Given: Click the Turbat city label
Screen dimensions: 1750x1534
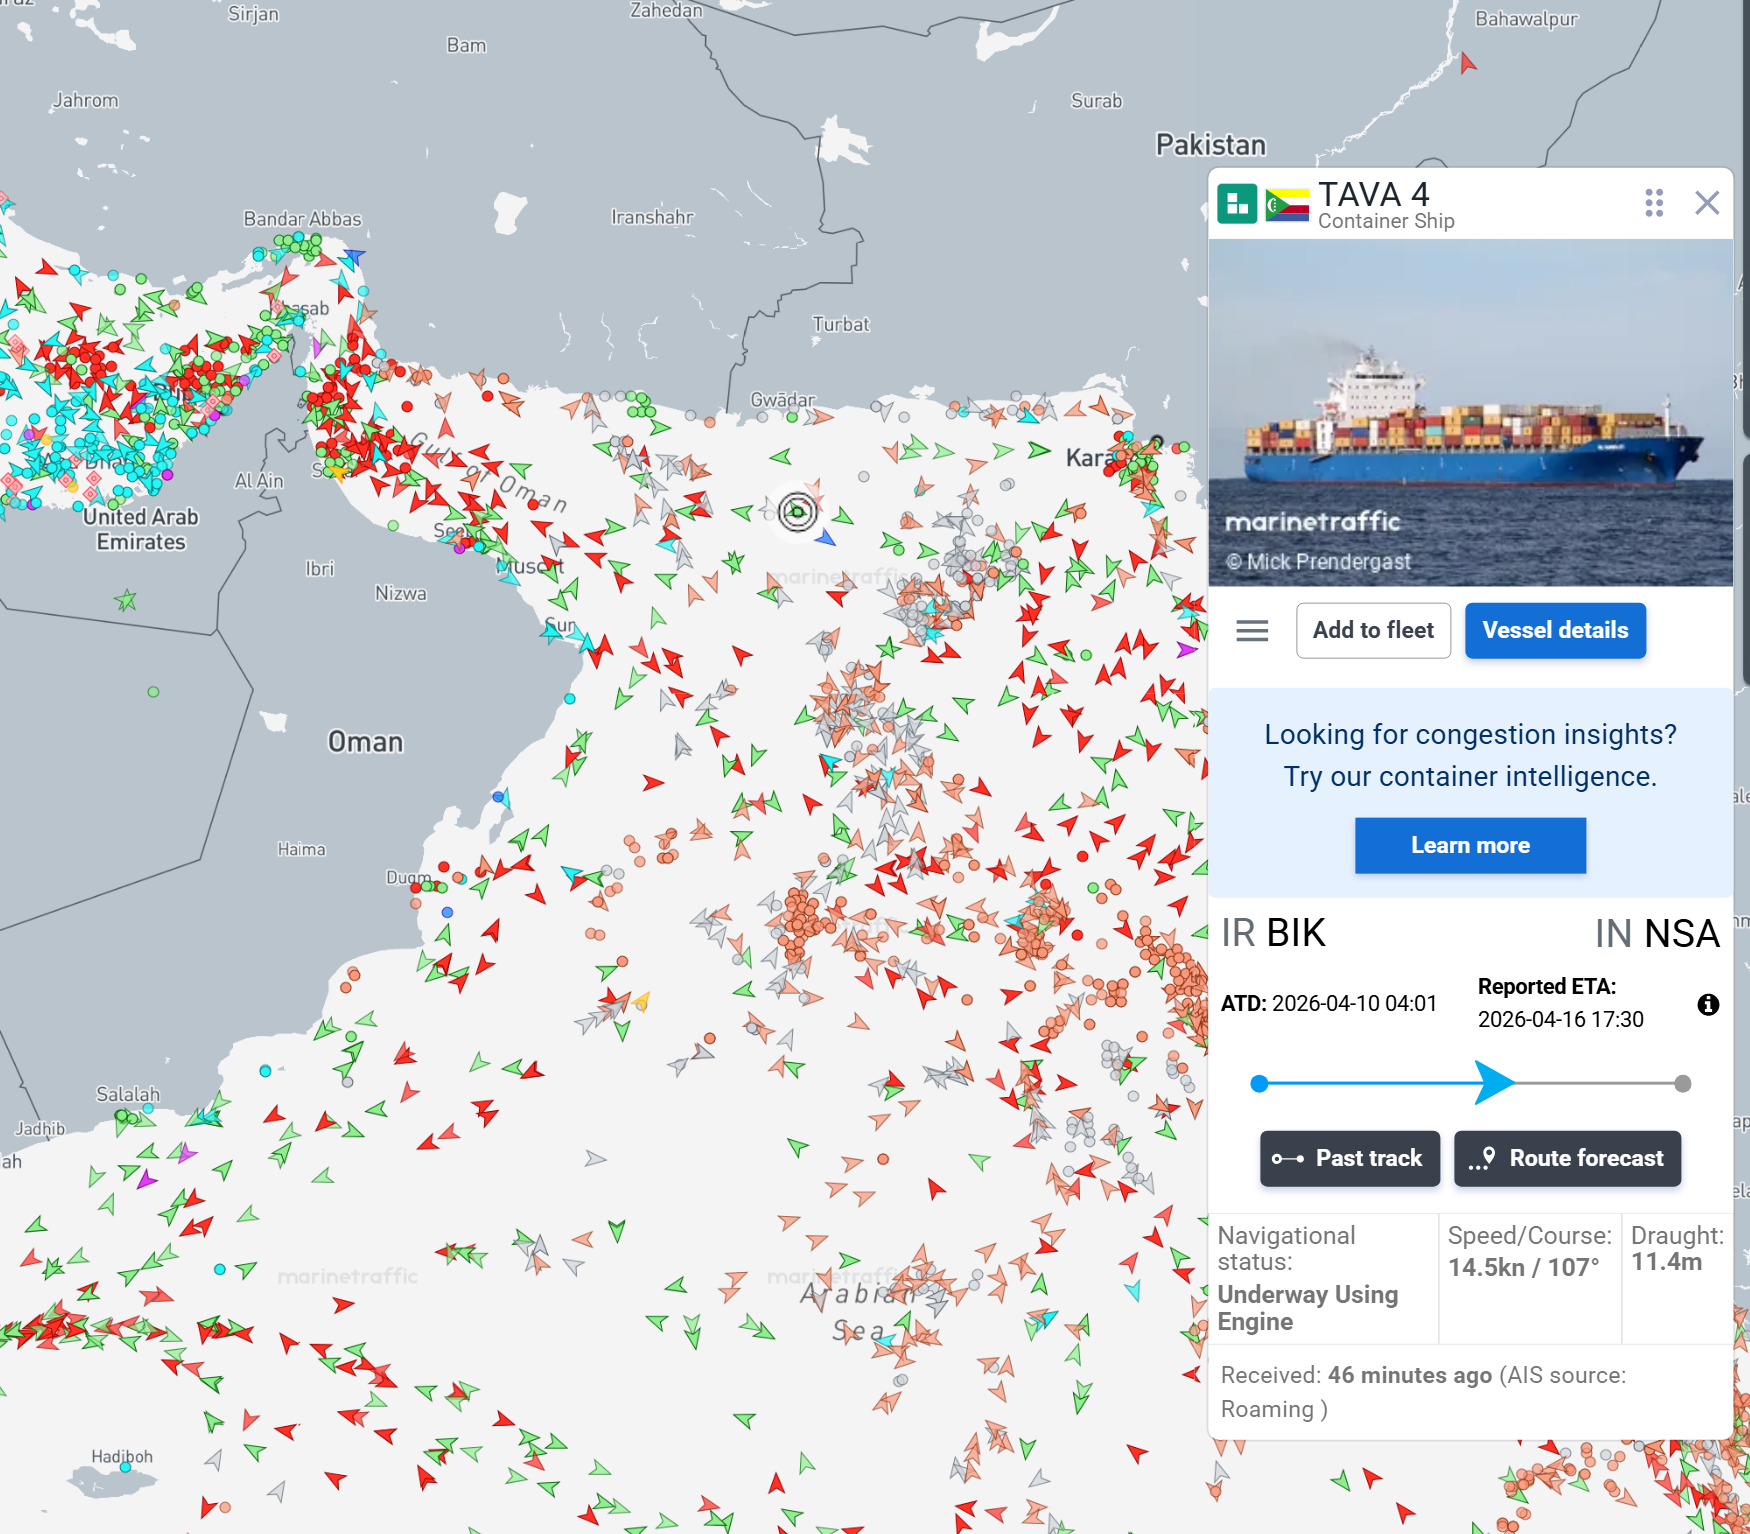Looking at the screenshot, I should (x=841, y=324).
